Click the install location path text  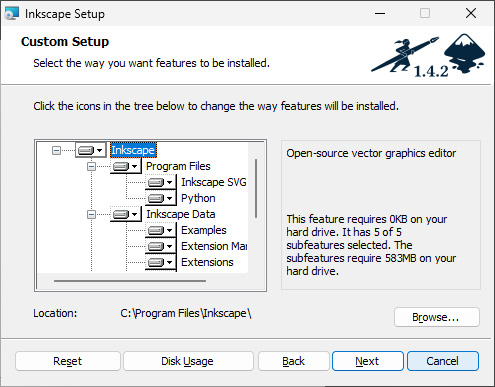186,313
